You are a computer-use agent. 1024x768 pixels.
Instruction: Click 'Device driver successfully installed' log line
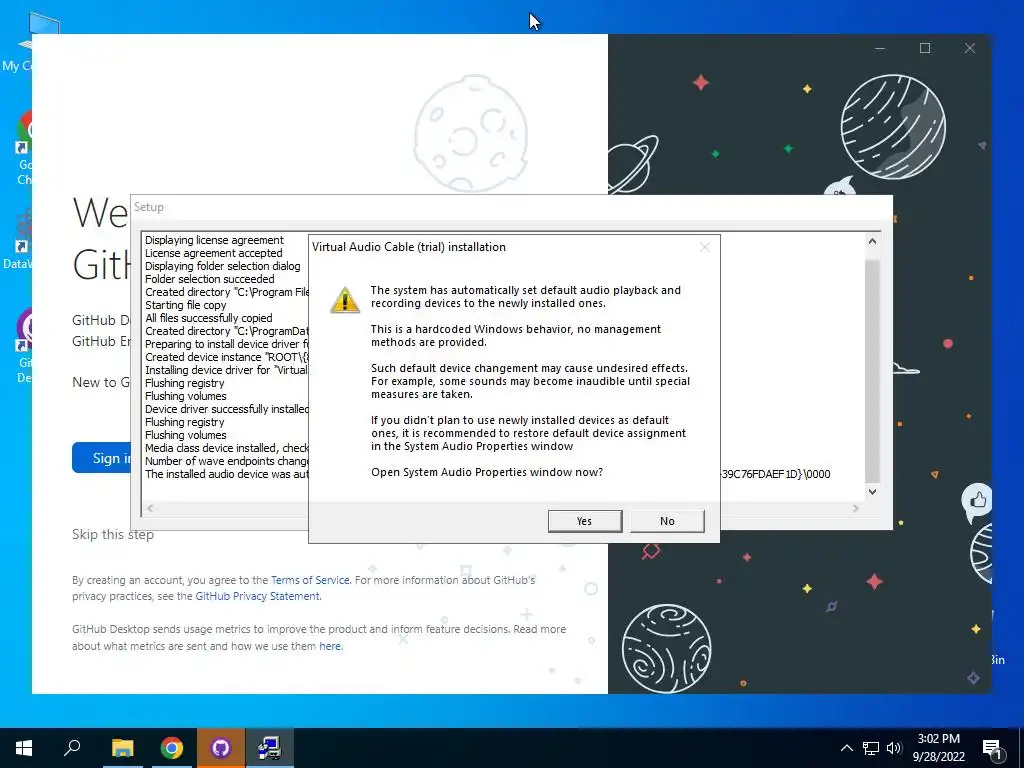(x=227, y=409)
